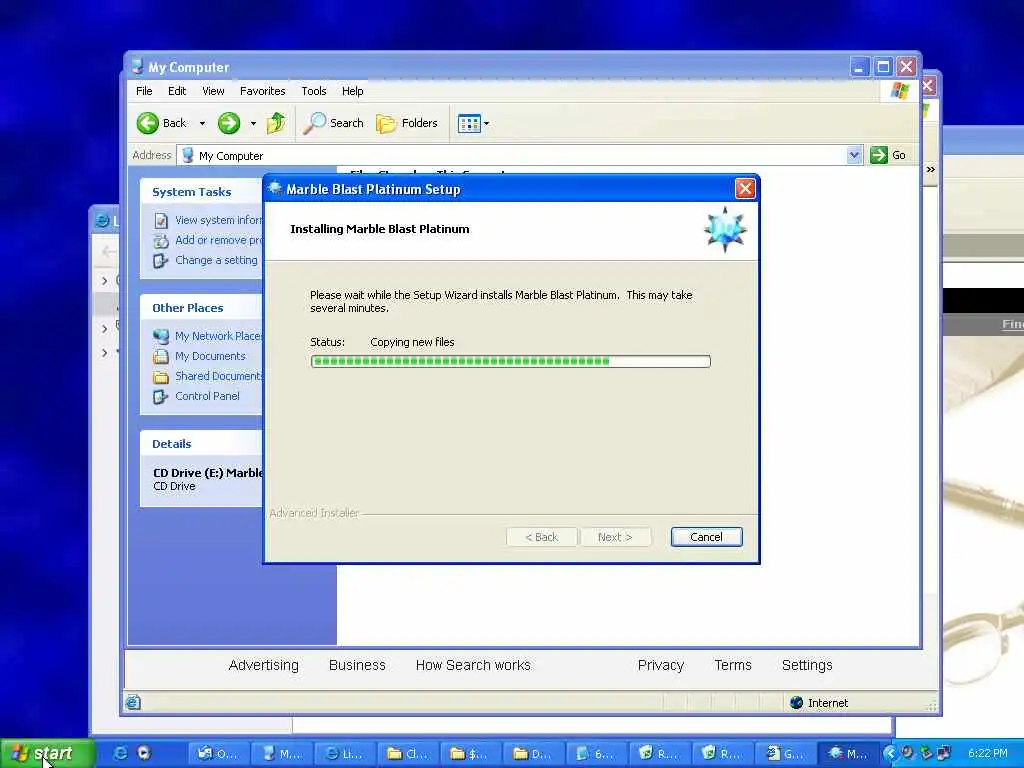Click the Control Panel icon
Image resolution: width=1024 pixels, height=768 pixels.
click(161, 396)
